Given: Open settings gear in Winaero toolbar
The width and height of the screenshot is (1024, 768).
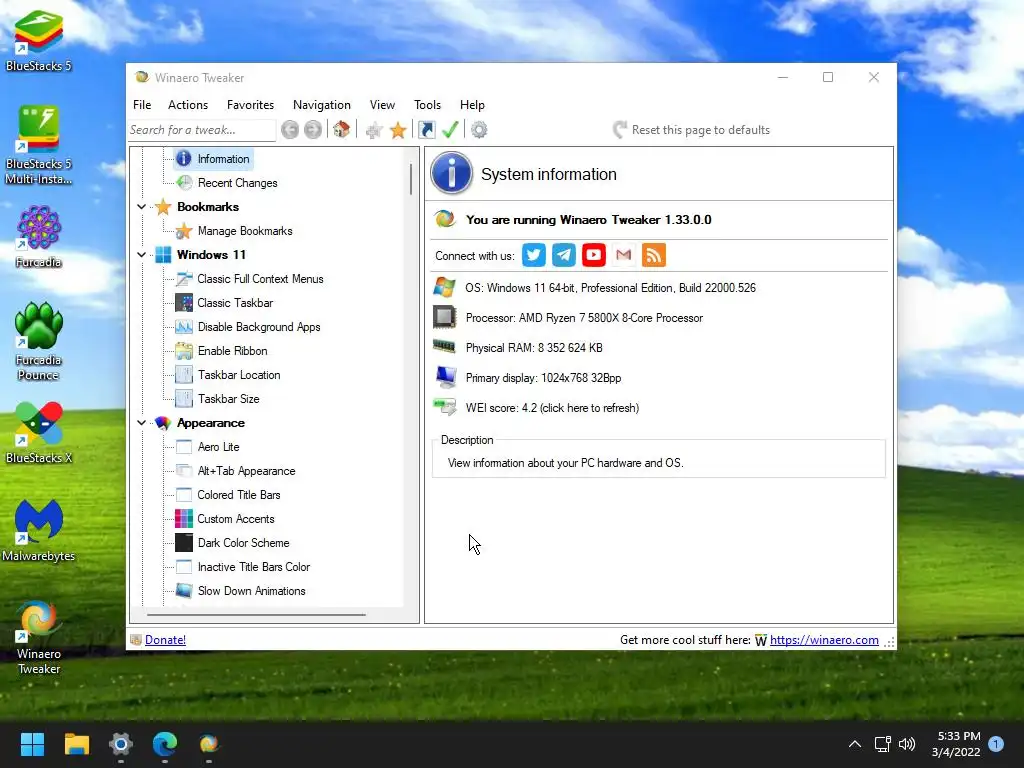Looking at the screenshot, I should 479,130.
